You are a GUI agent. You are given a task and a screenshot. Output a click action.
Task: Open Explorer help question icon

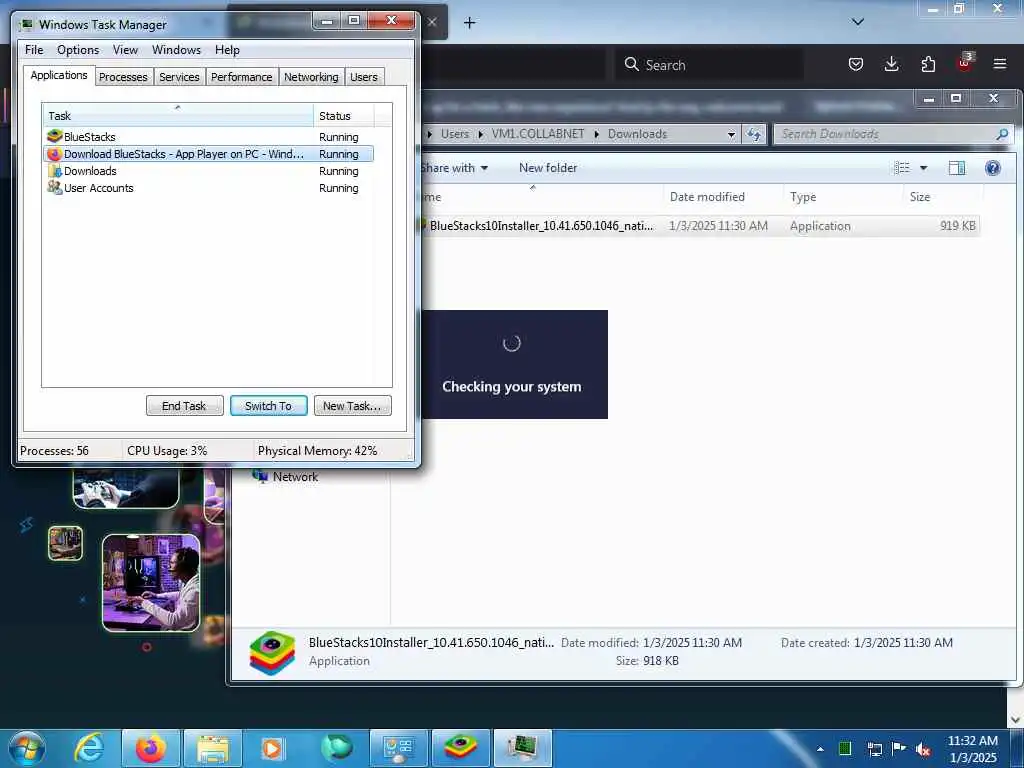[993, 168]
